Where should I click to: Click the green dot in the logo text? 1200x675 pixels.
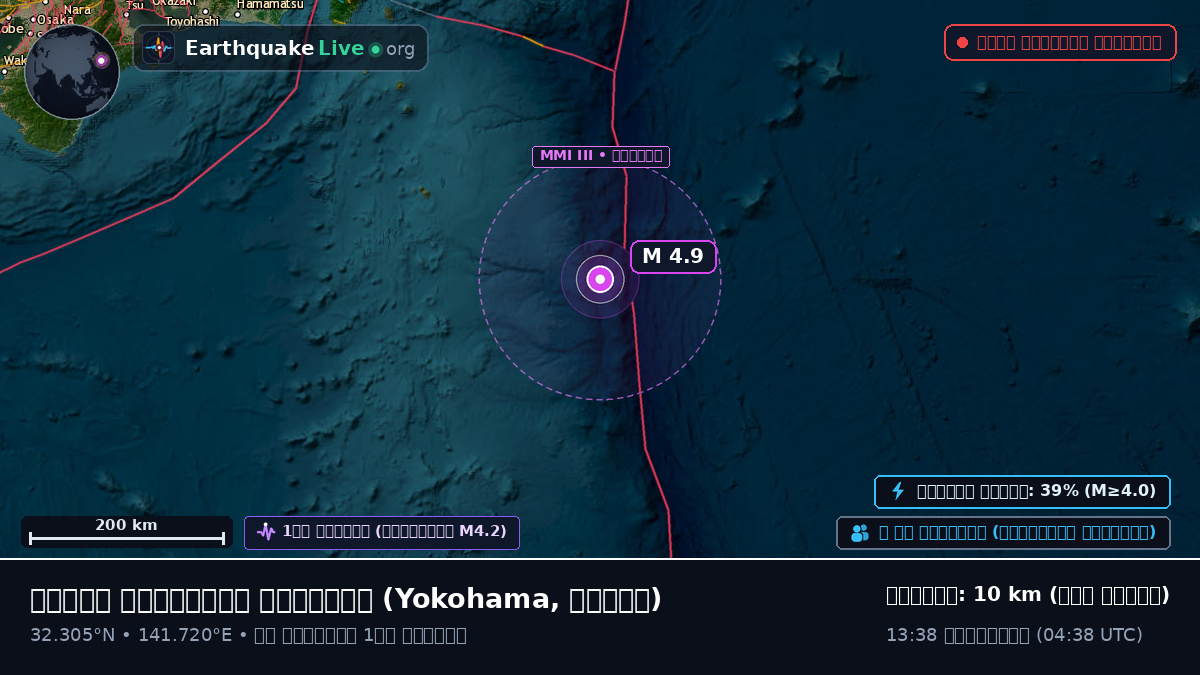(x=375, y=49)
